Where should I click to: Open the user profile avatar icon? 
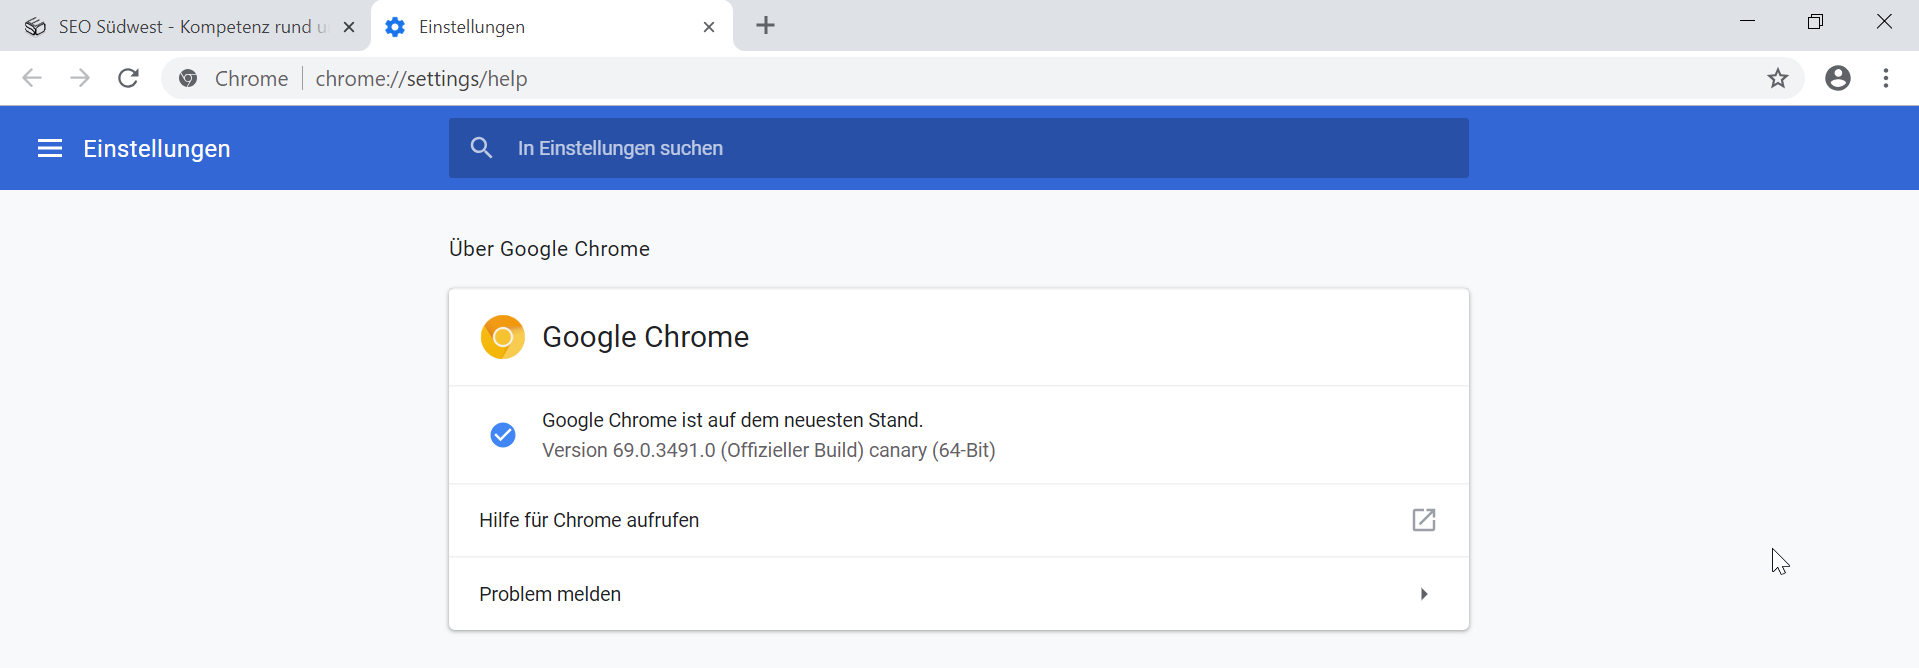click(x=1838, y=78)
